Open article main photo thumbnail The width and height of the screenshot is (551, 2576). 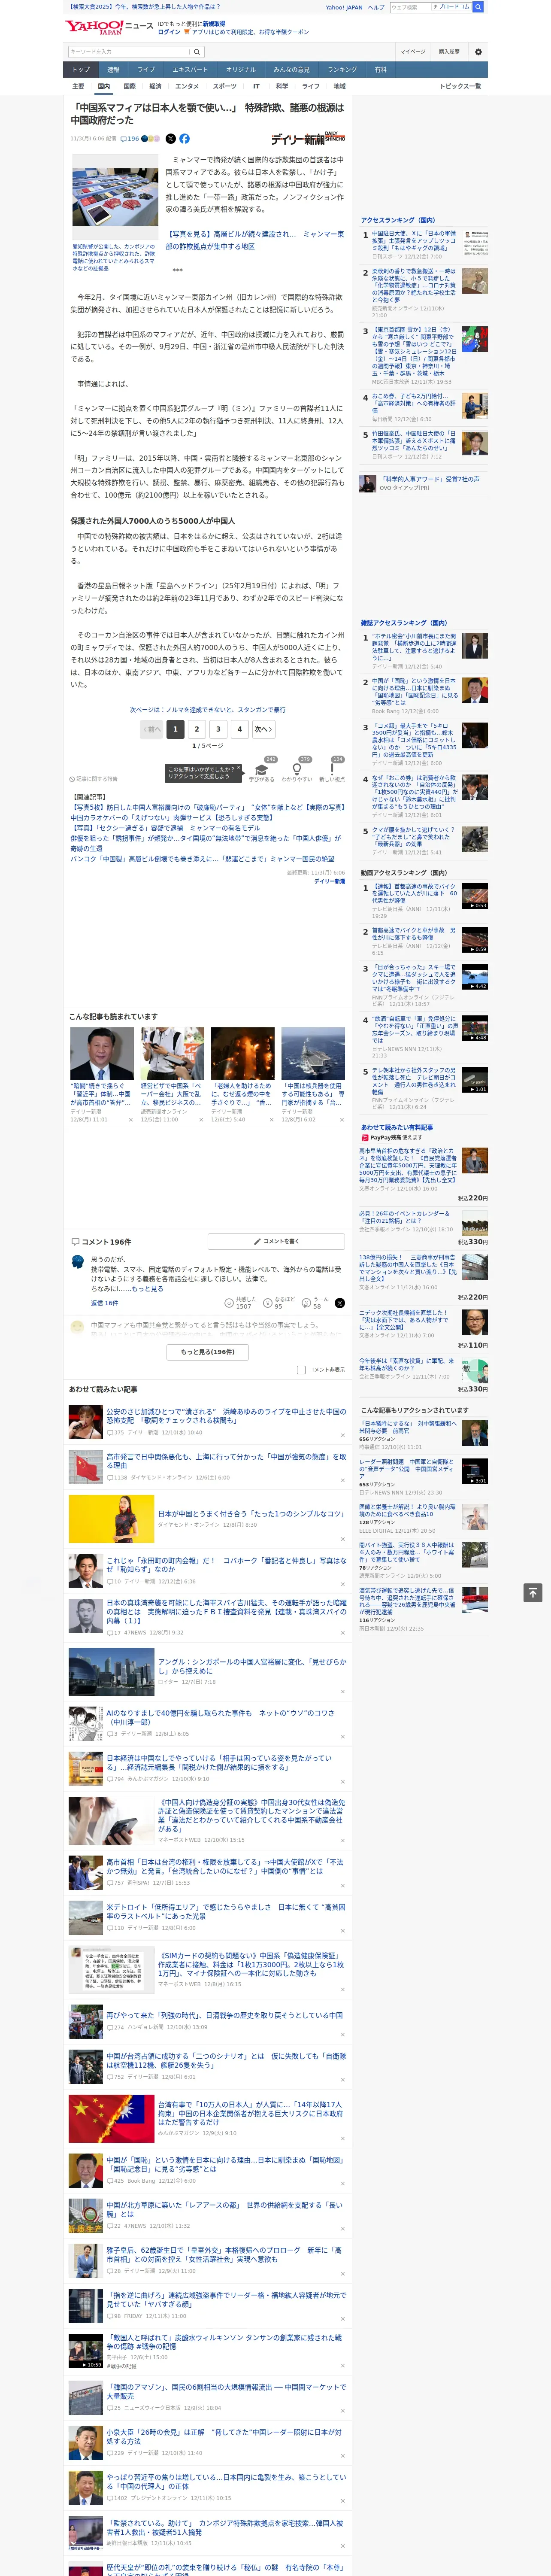click(x=115, y=197)
